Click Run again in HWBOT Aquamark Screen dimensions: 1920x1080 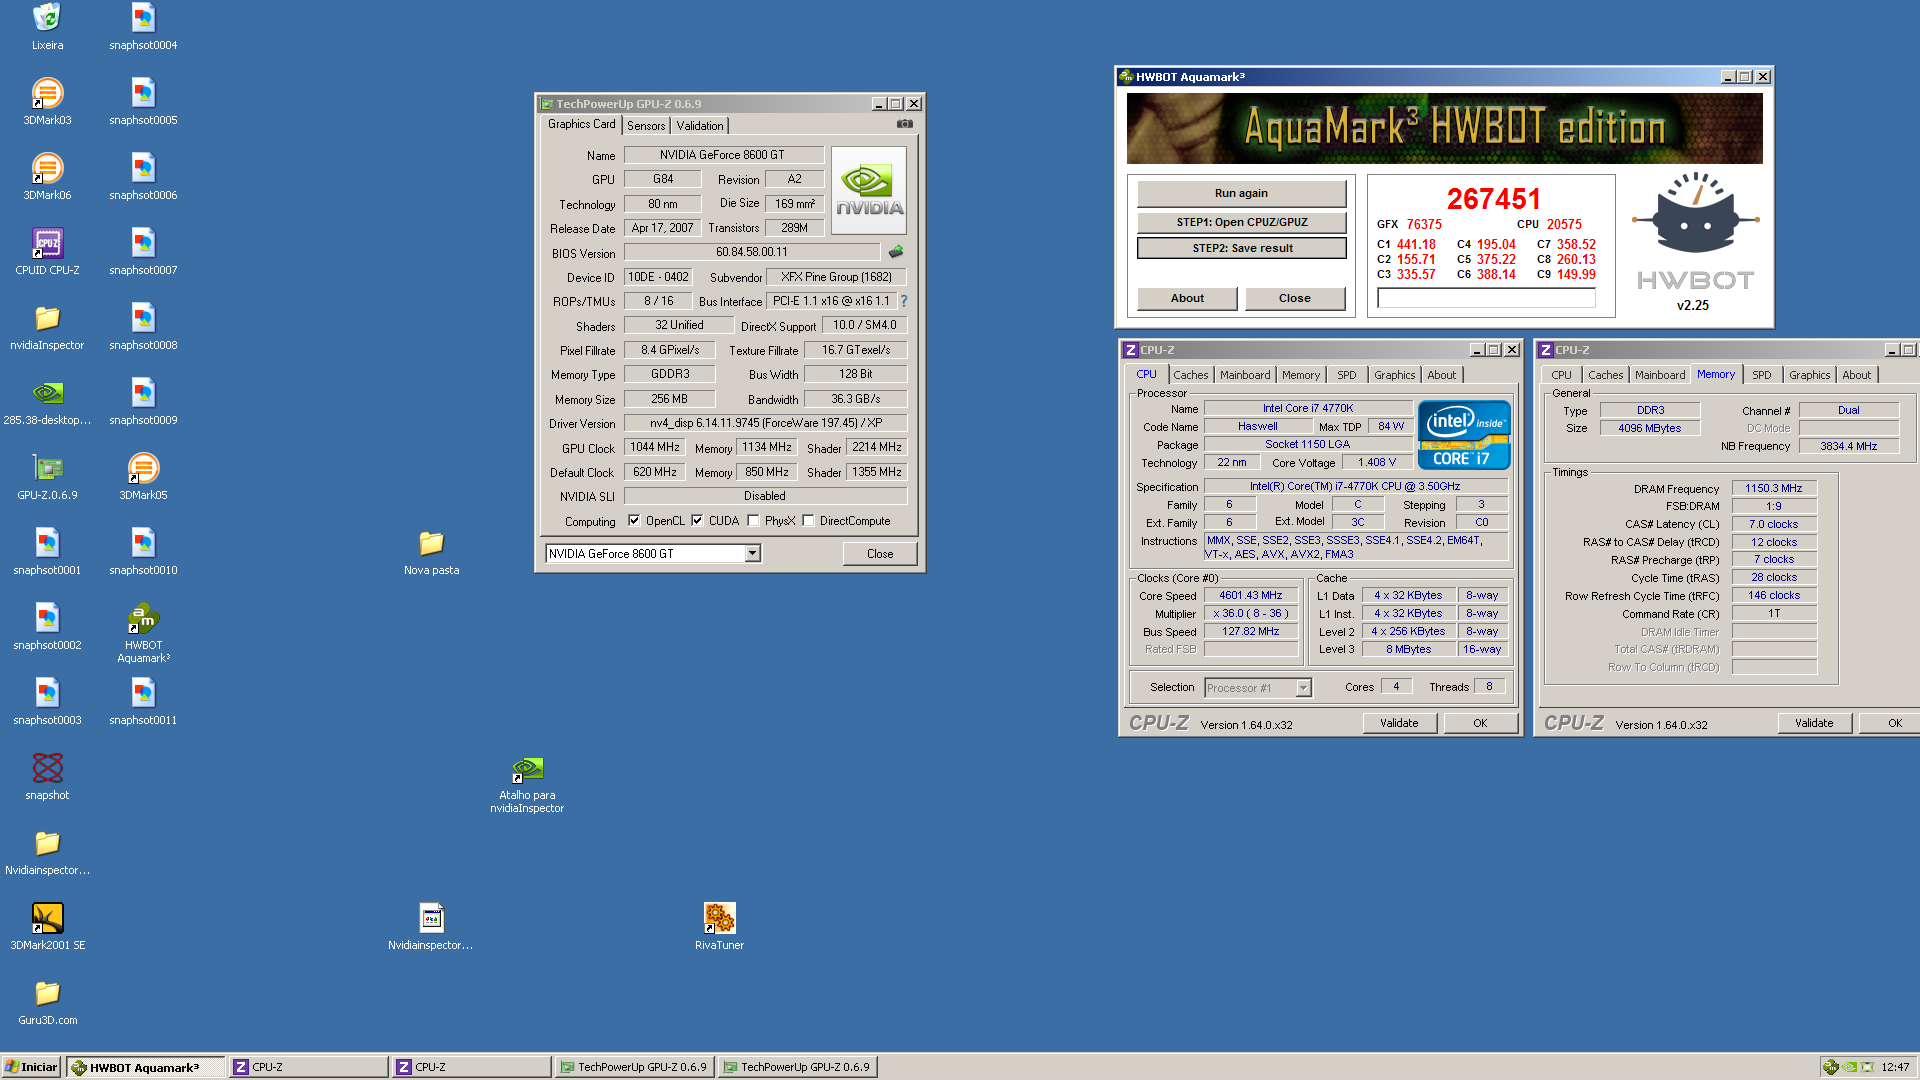coord(1241,193)
